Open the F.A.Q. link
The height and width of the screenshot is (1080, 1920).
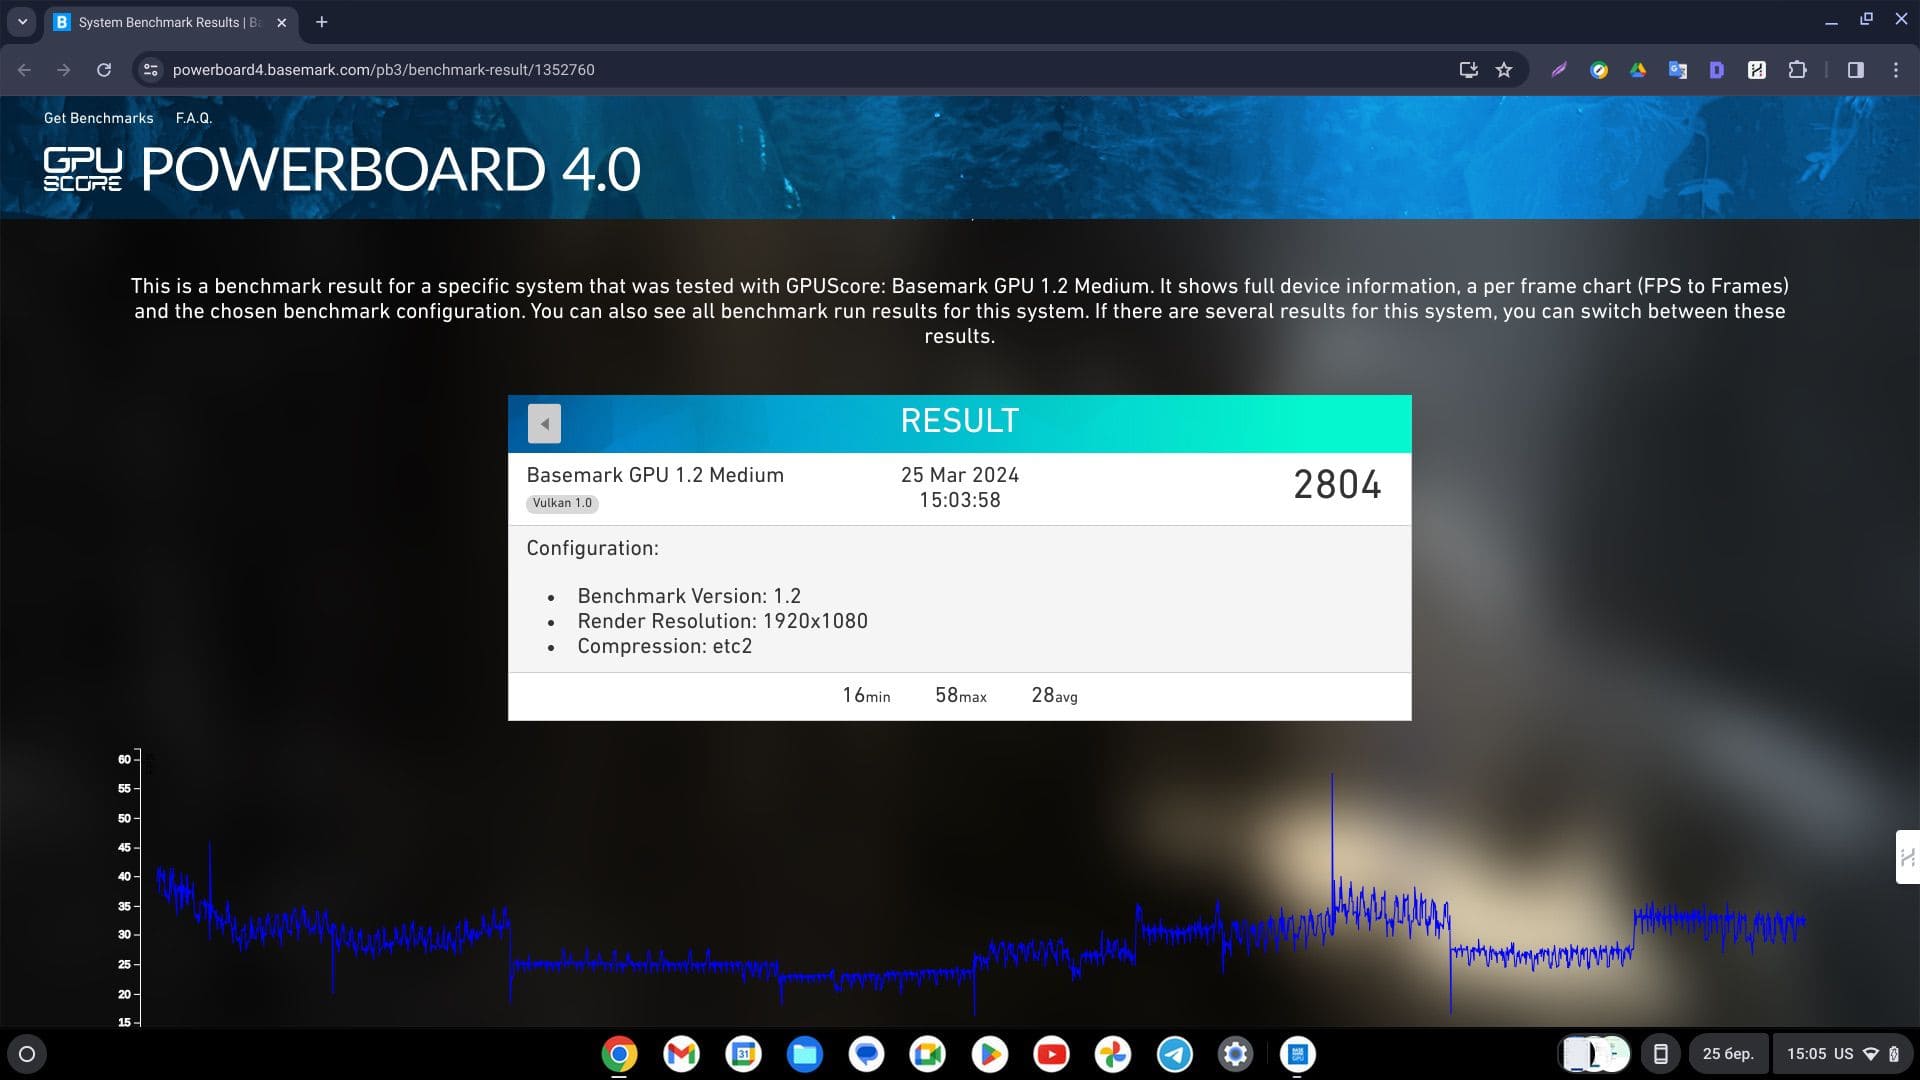[x=194, y=118]
